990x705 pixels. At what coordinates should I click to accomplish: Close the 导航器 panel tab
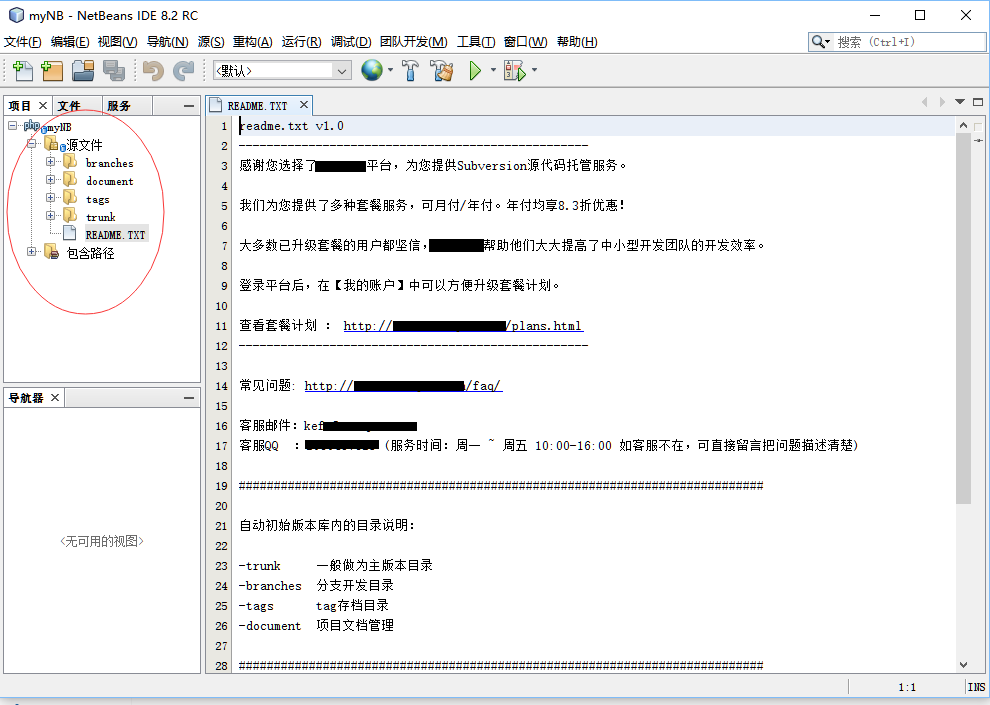[55, 397]
